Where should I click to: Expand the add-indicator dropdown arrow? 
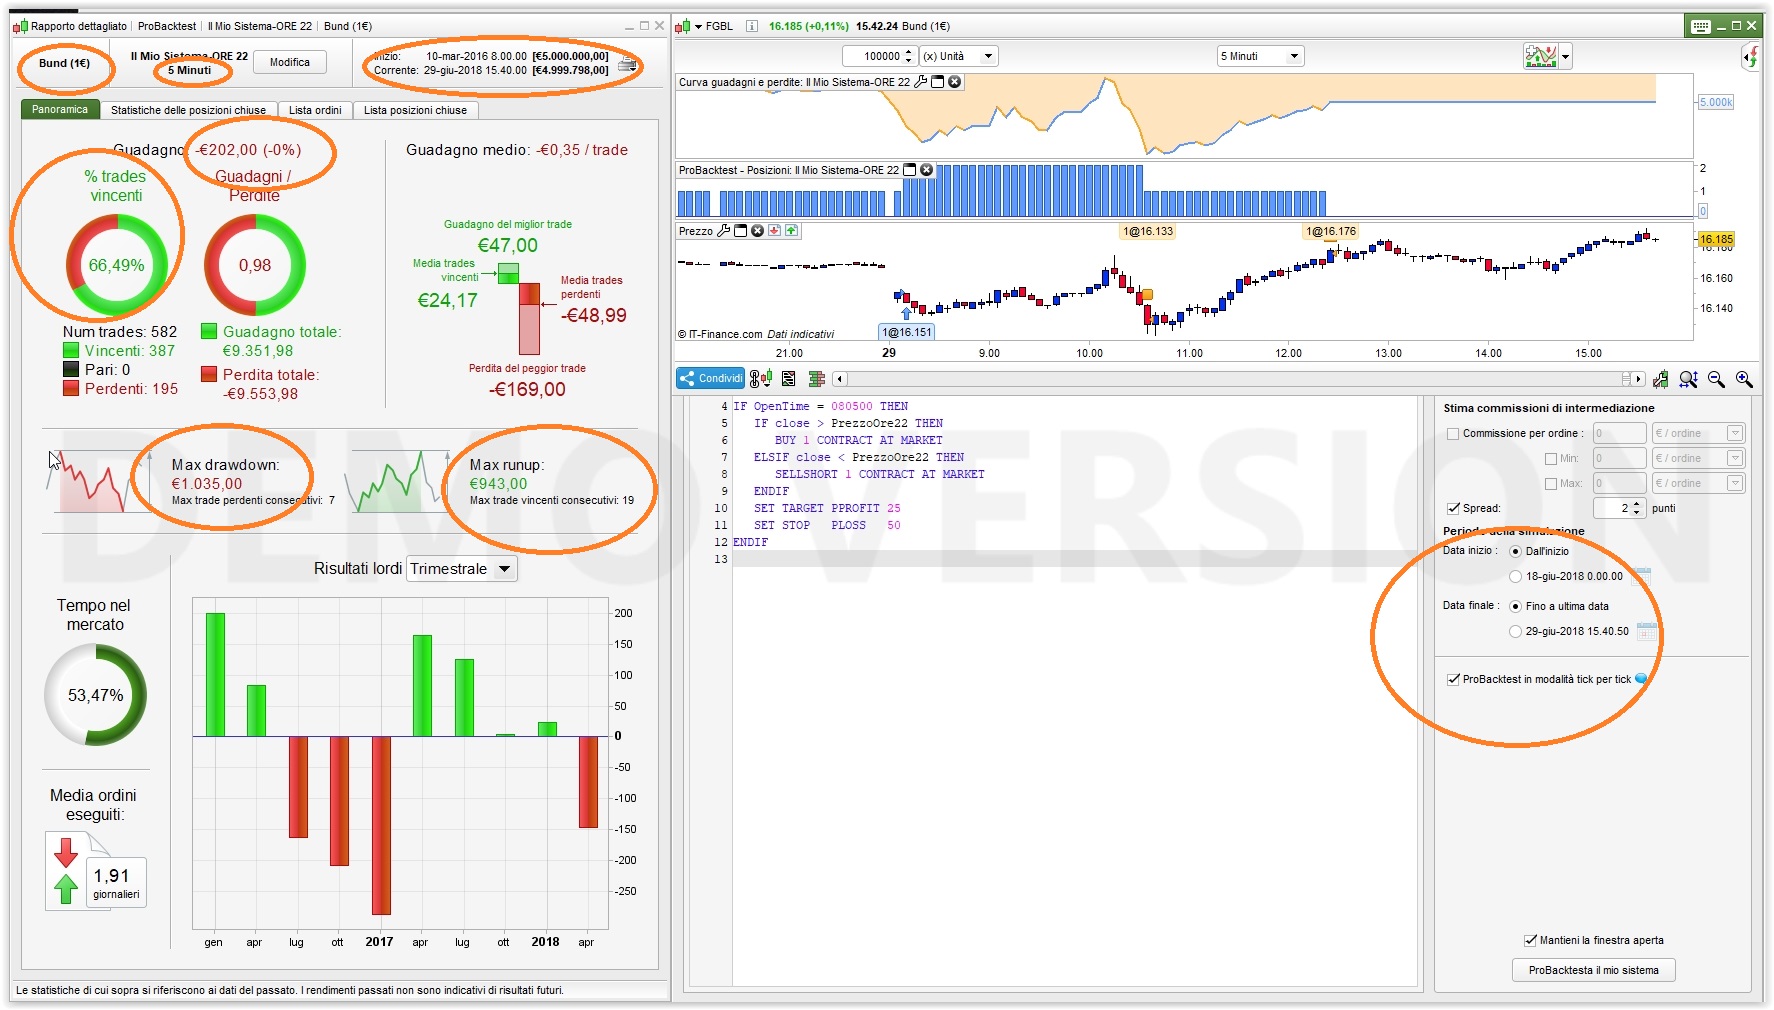click(x=1565, y=57)
